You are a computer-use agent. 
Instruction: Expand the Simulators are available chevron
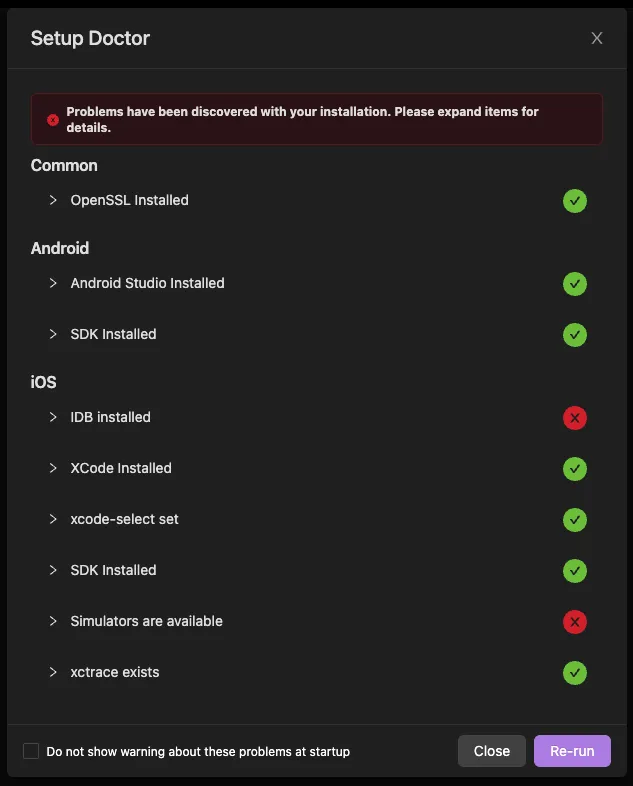click(53, 621)
